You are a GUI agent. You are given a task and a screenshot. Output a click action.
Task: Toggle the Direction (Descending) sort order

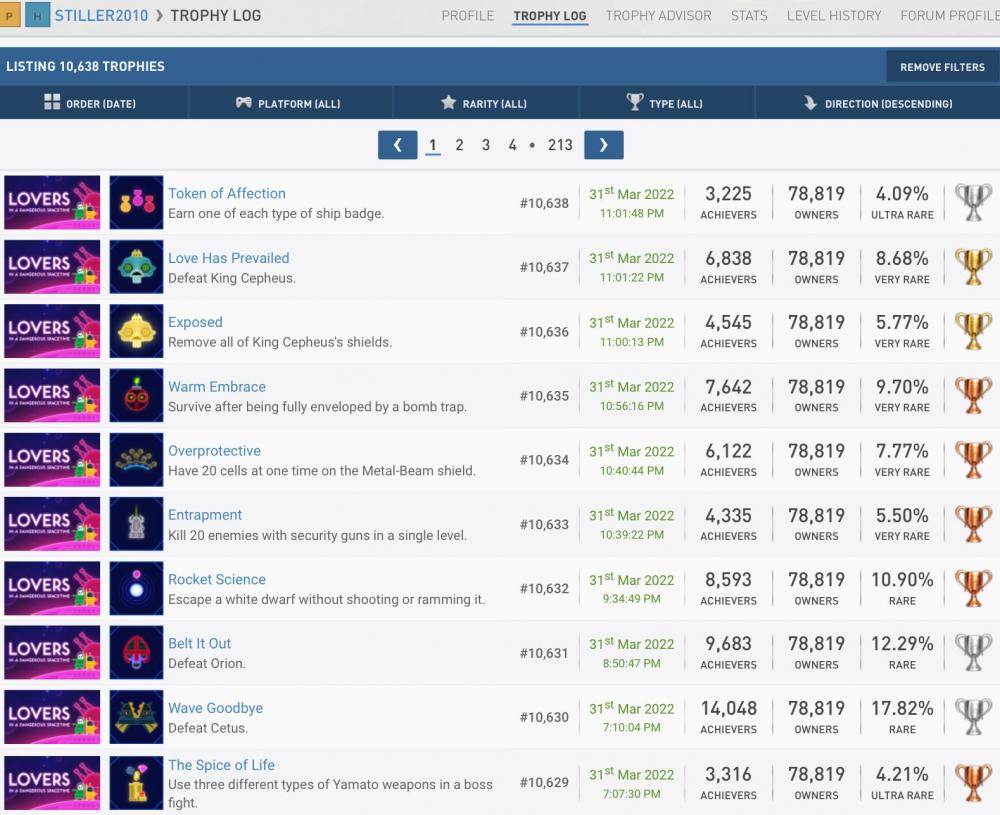point(877,103)
